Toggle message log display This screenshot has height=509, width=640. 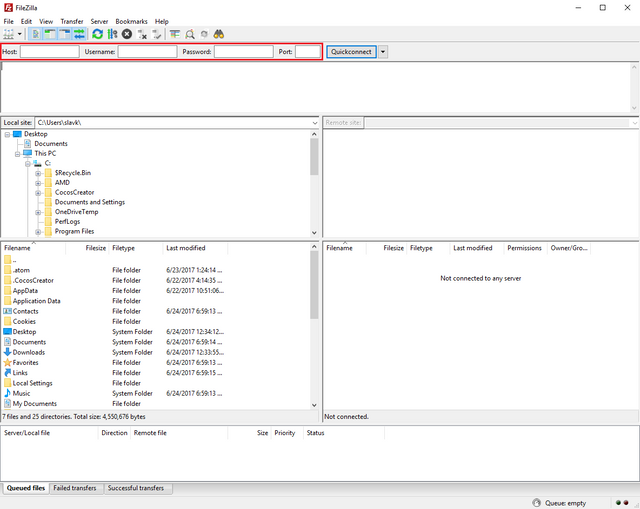tap(36, 34)
